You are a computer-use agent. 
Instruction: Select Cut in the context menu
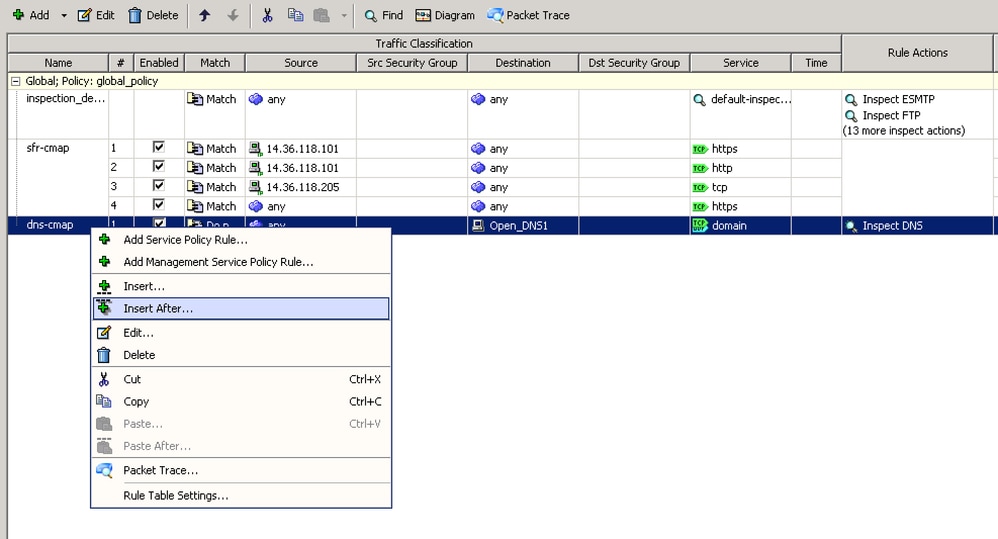click(x=241, y=379)
